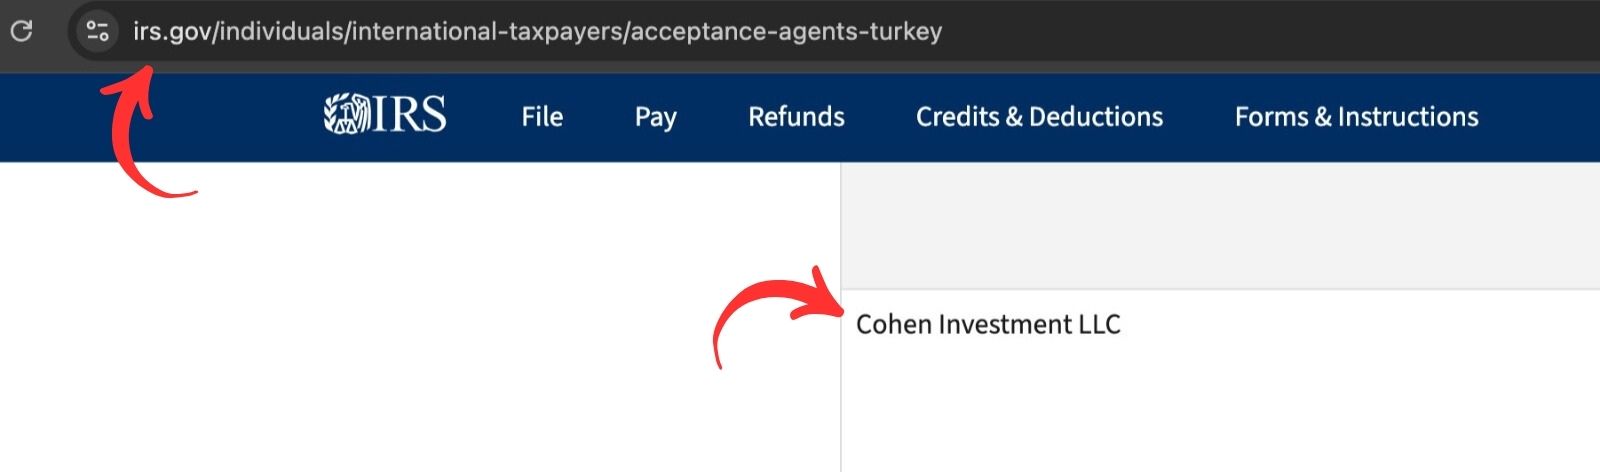Image resolution: width=1600 pixels, height=472 pixels.
Task: Open Forms & Instructions section
Action: point(1356,117)
